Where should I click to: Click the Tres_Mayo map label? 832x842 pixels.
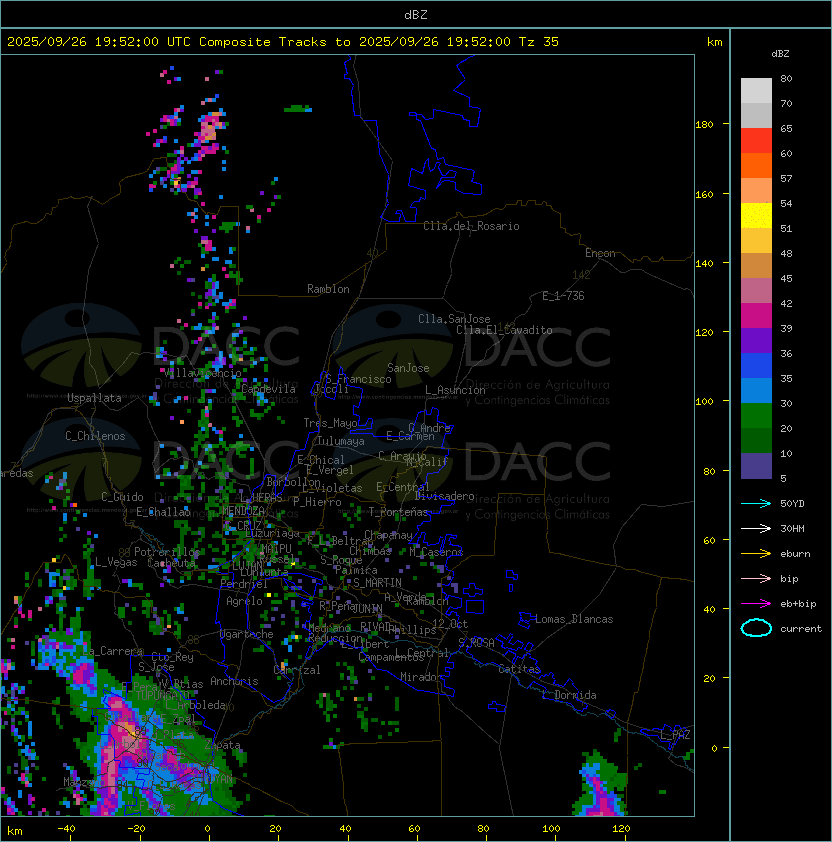click(330, 423)
